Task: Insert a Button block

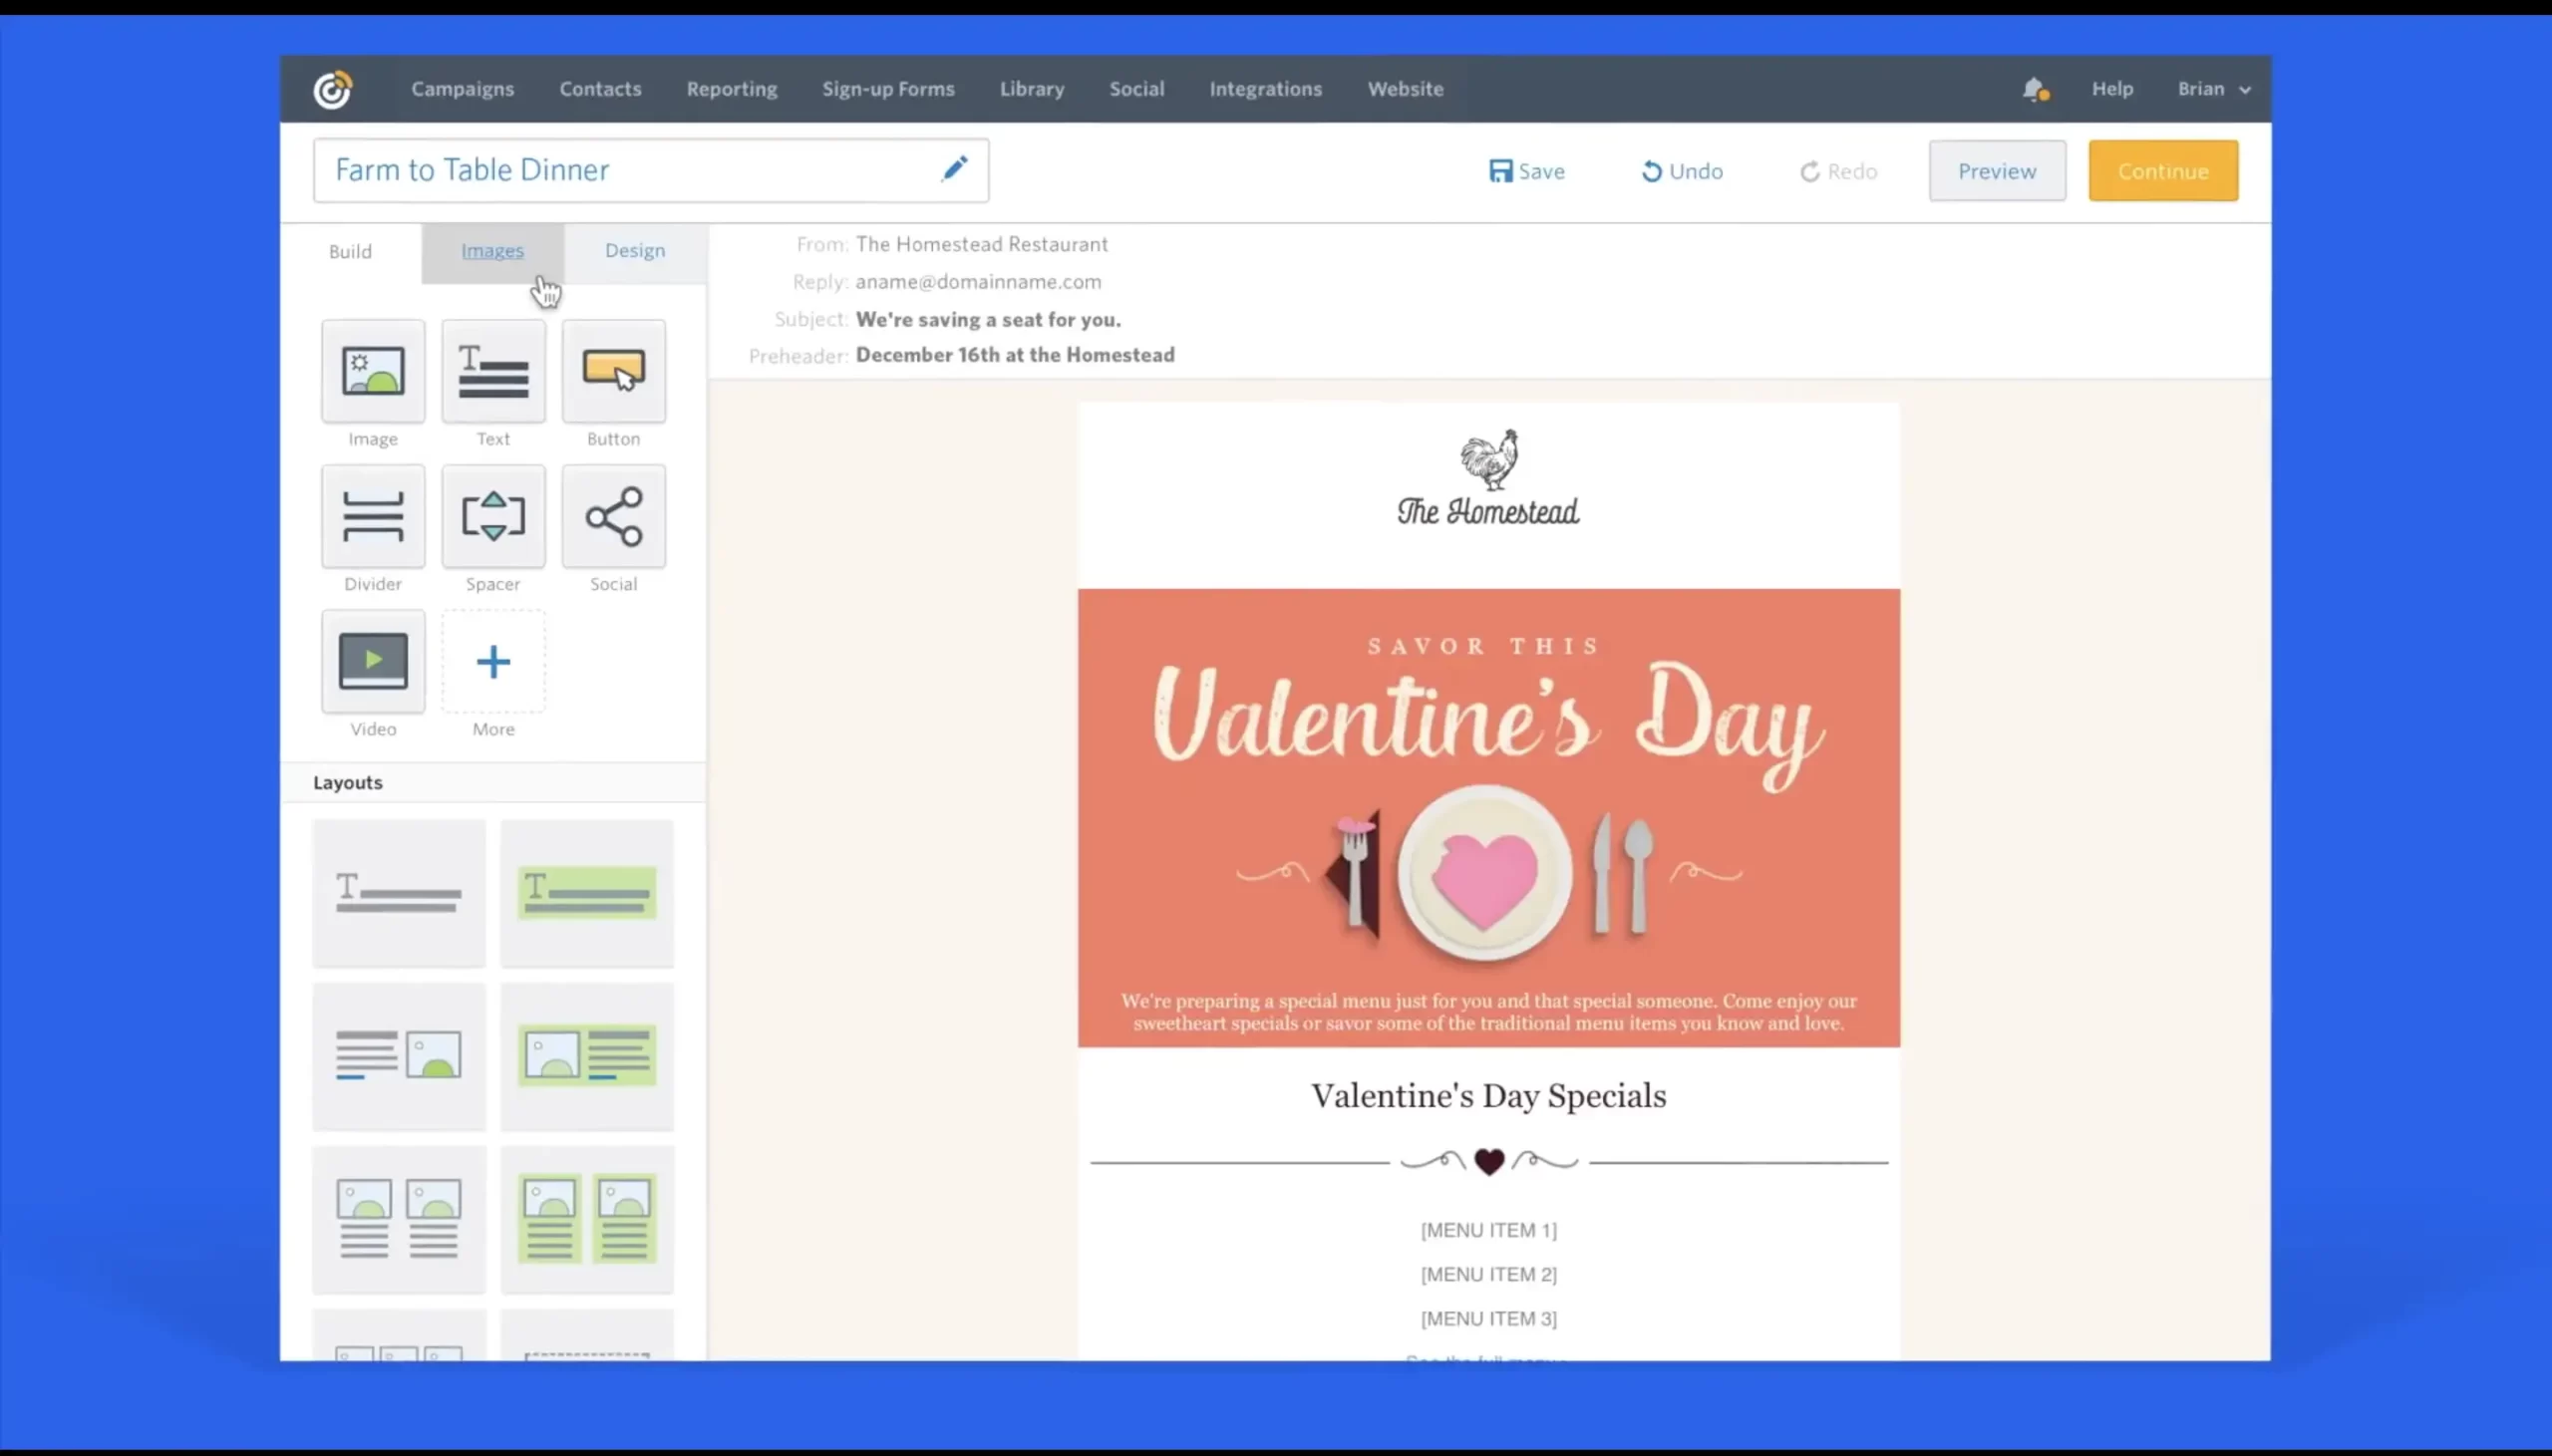Action: 613,374
